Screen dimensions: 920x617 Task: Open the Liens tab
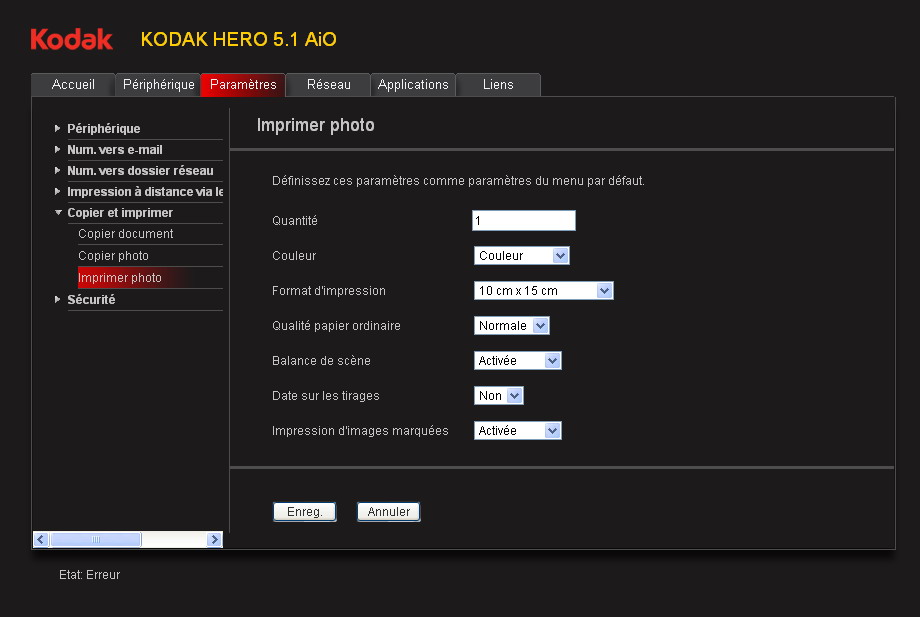point(498,85)
